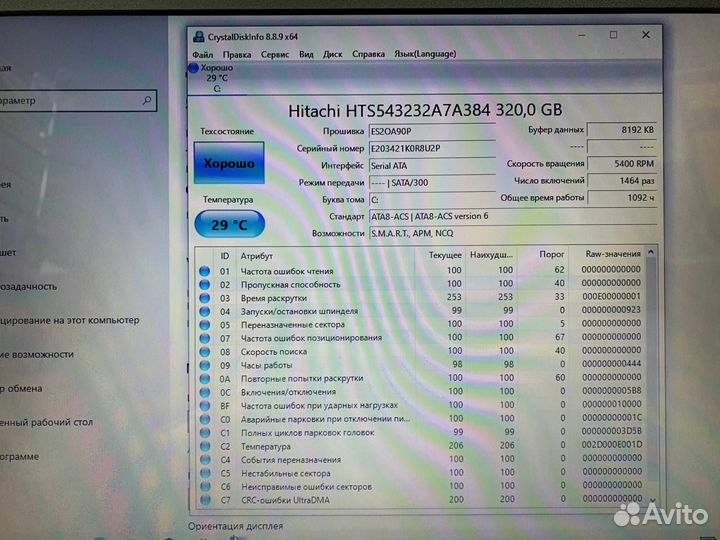Open the Файл menu
720x540 pixels.
click(202, 54)
